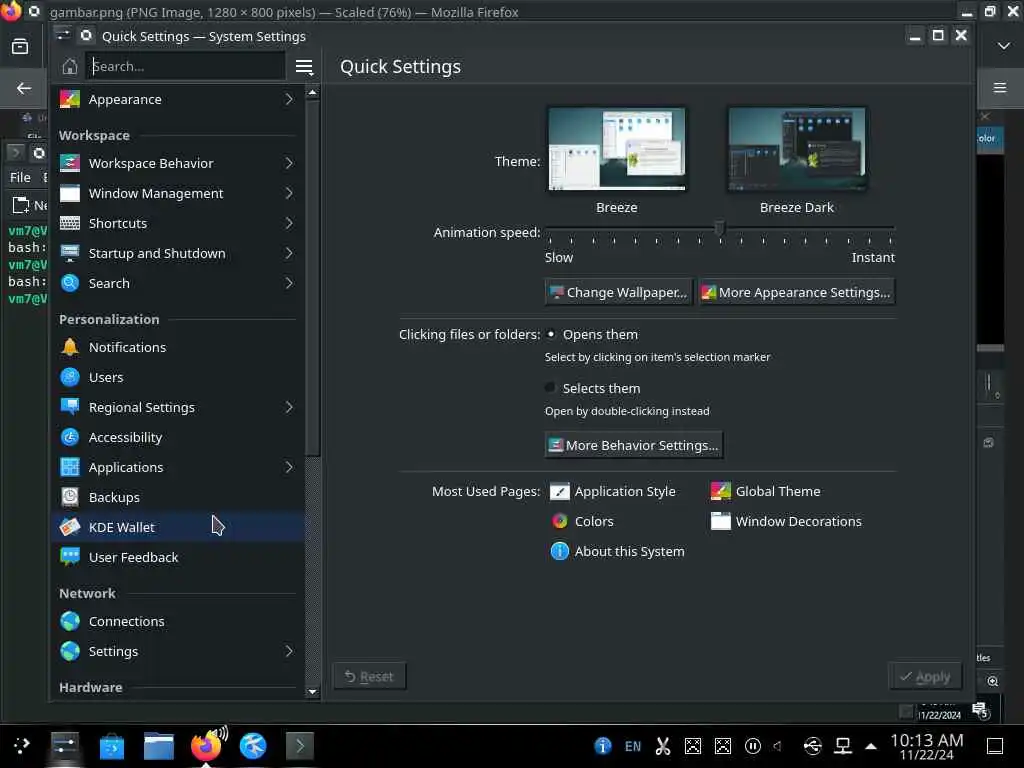Expand the Appearance category chevron

tap(289, 99)
